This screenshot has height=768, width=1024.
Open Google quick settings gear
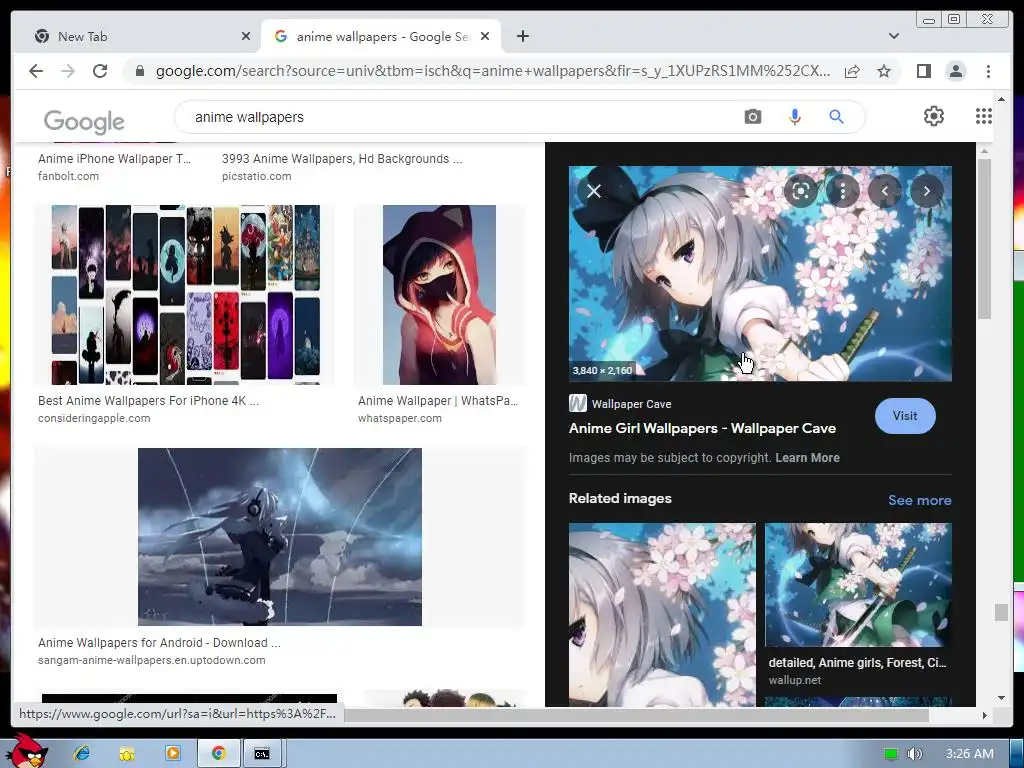(934, 116)
